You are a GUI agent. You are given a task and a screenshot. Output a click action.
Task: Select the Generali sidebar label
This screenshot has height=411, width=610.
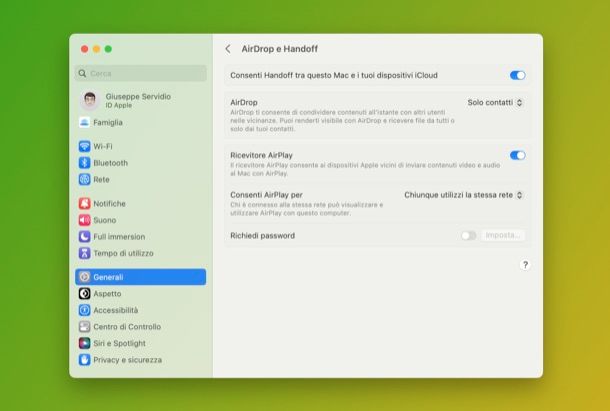pyautogui.click(x=108, y=277)
